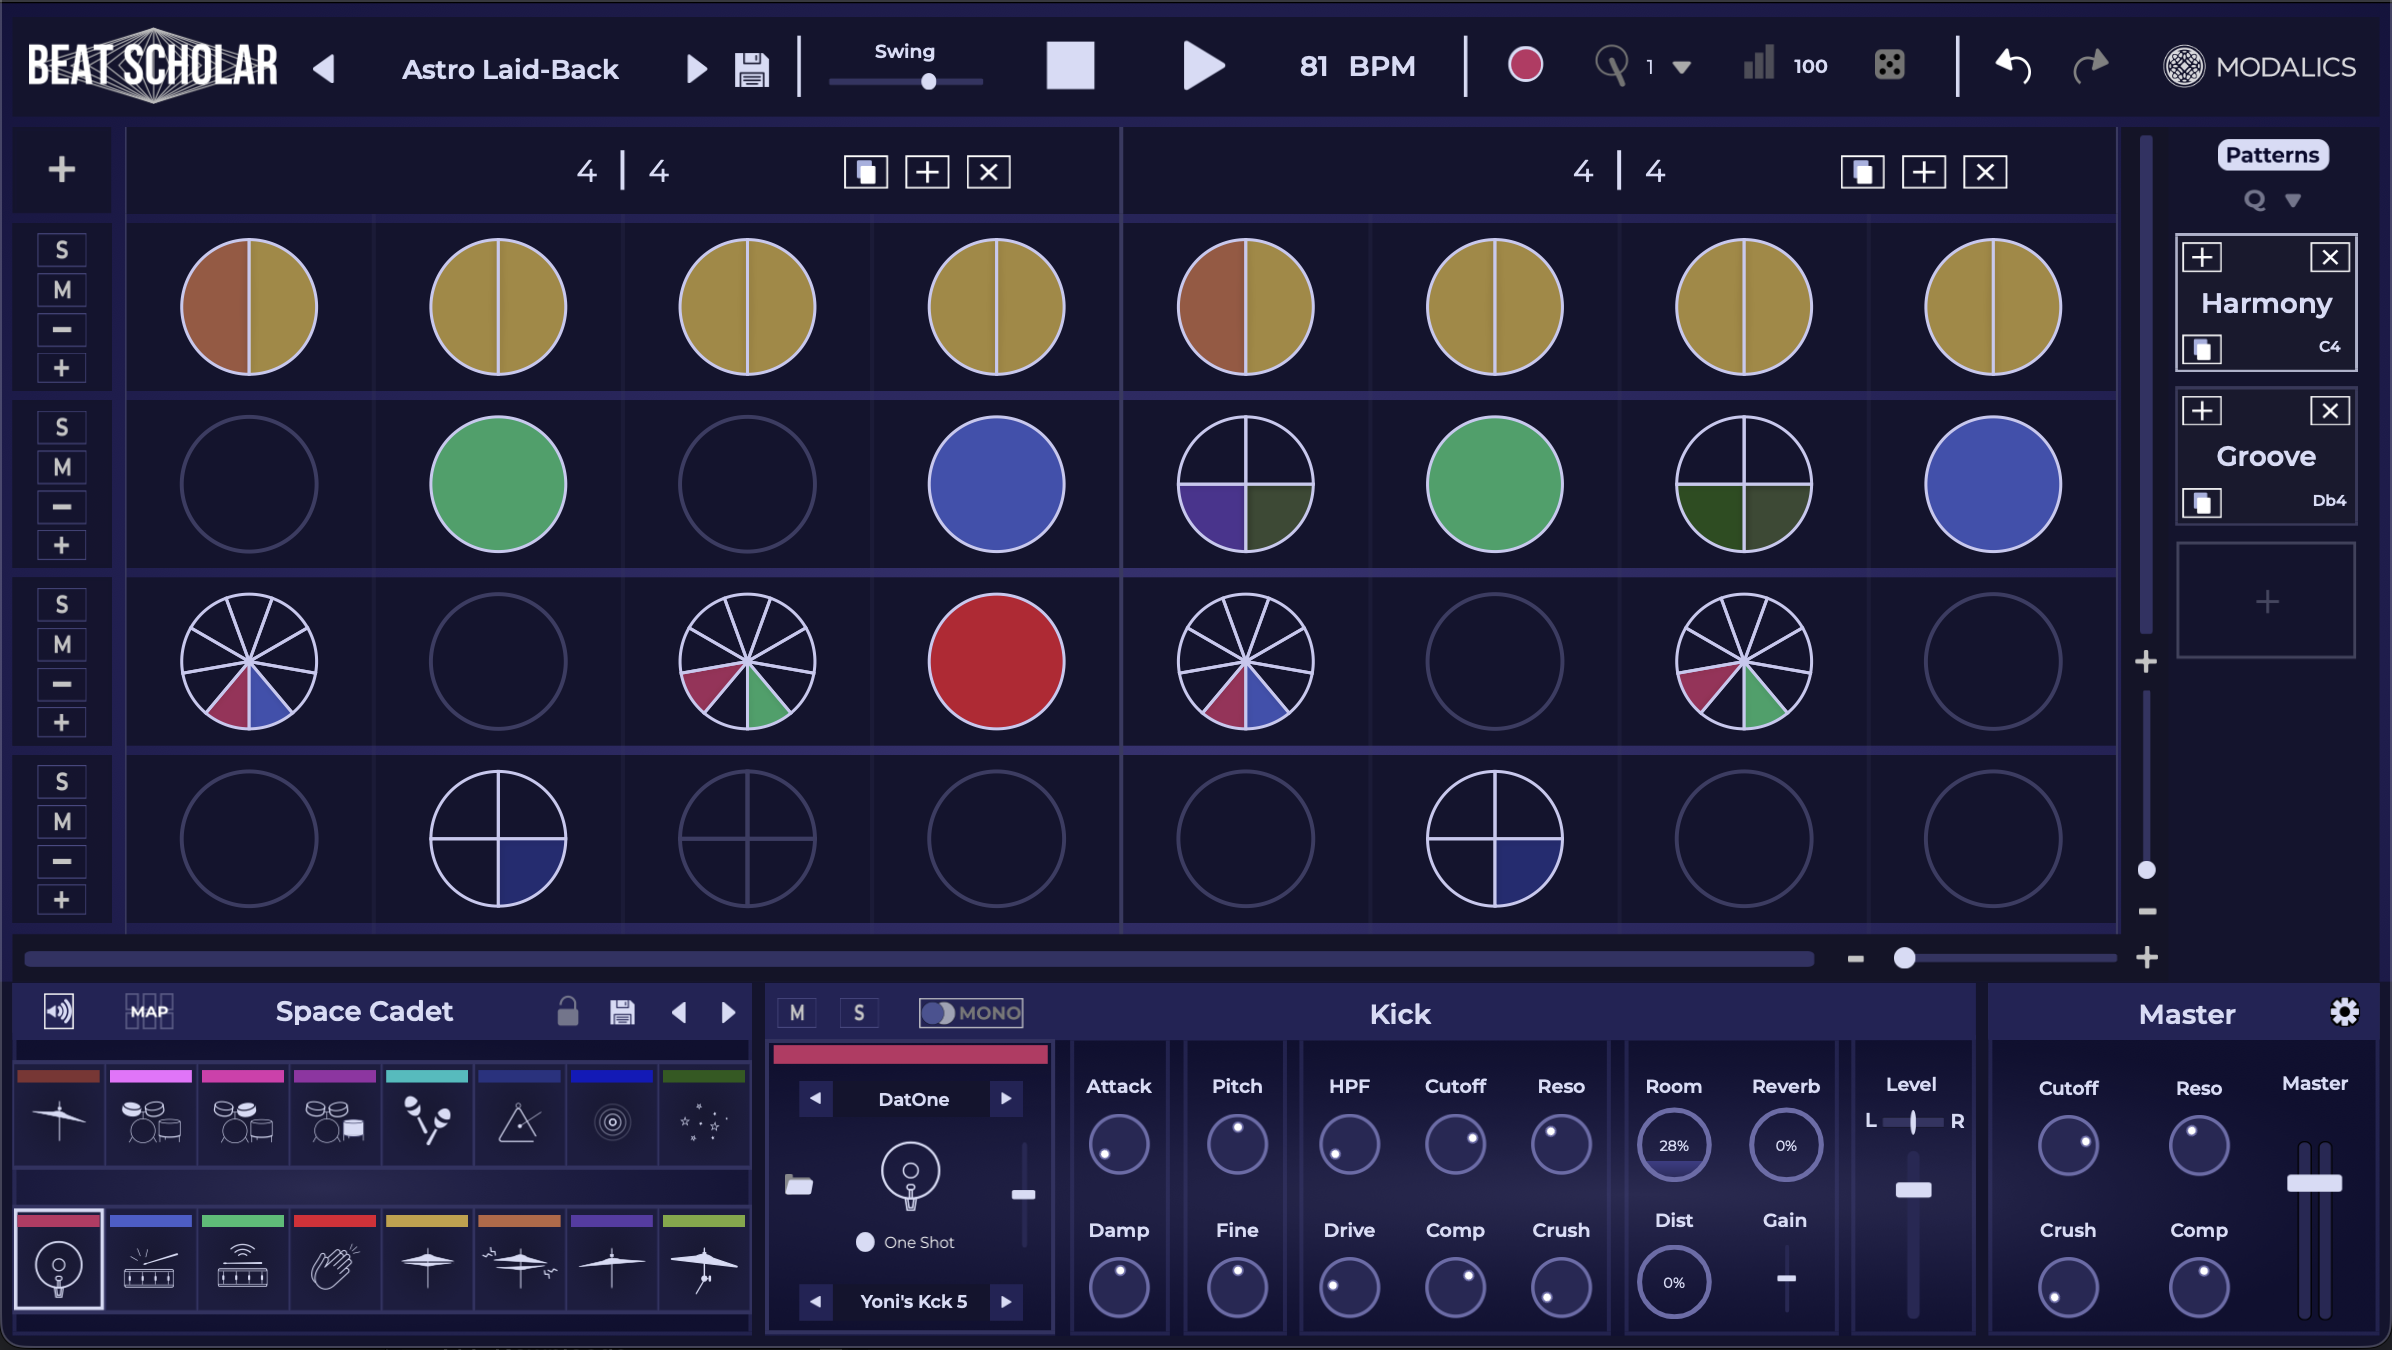This screenshot has height=1350, width=2392.
Task: Click the 81 BPM value
Action: click(x=1315, y=66)
